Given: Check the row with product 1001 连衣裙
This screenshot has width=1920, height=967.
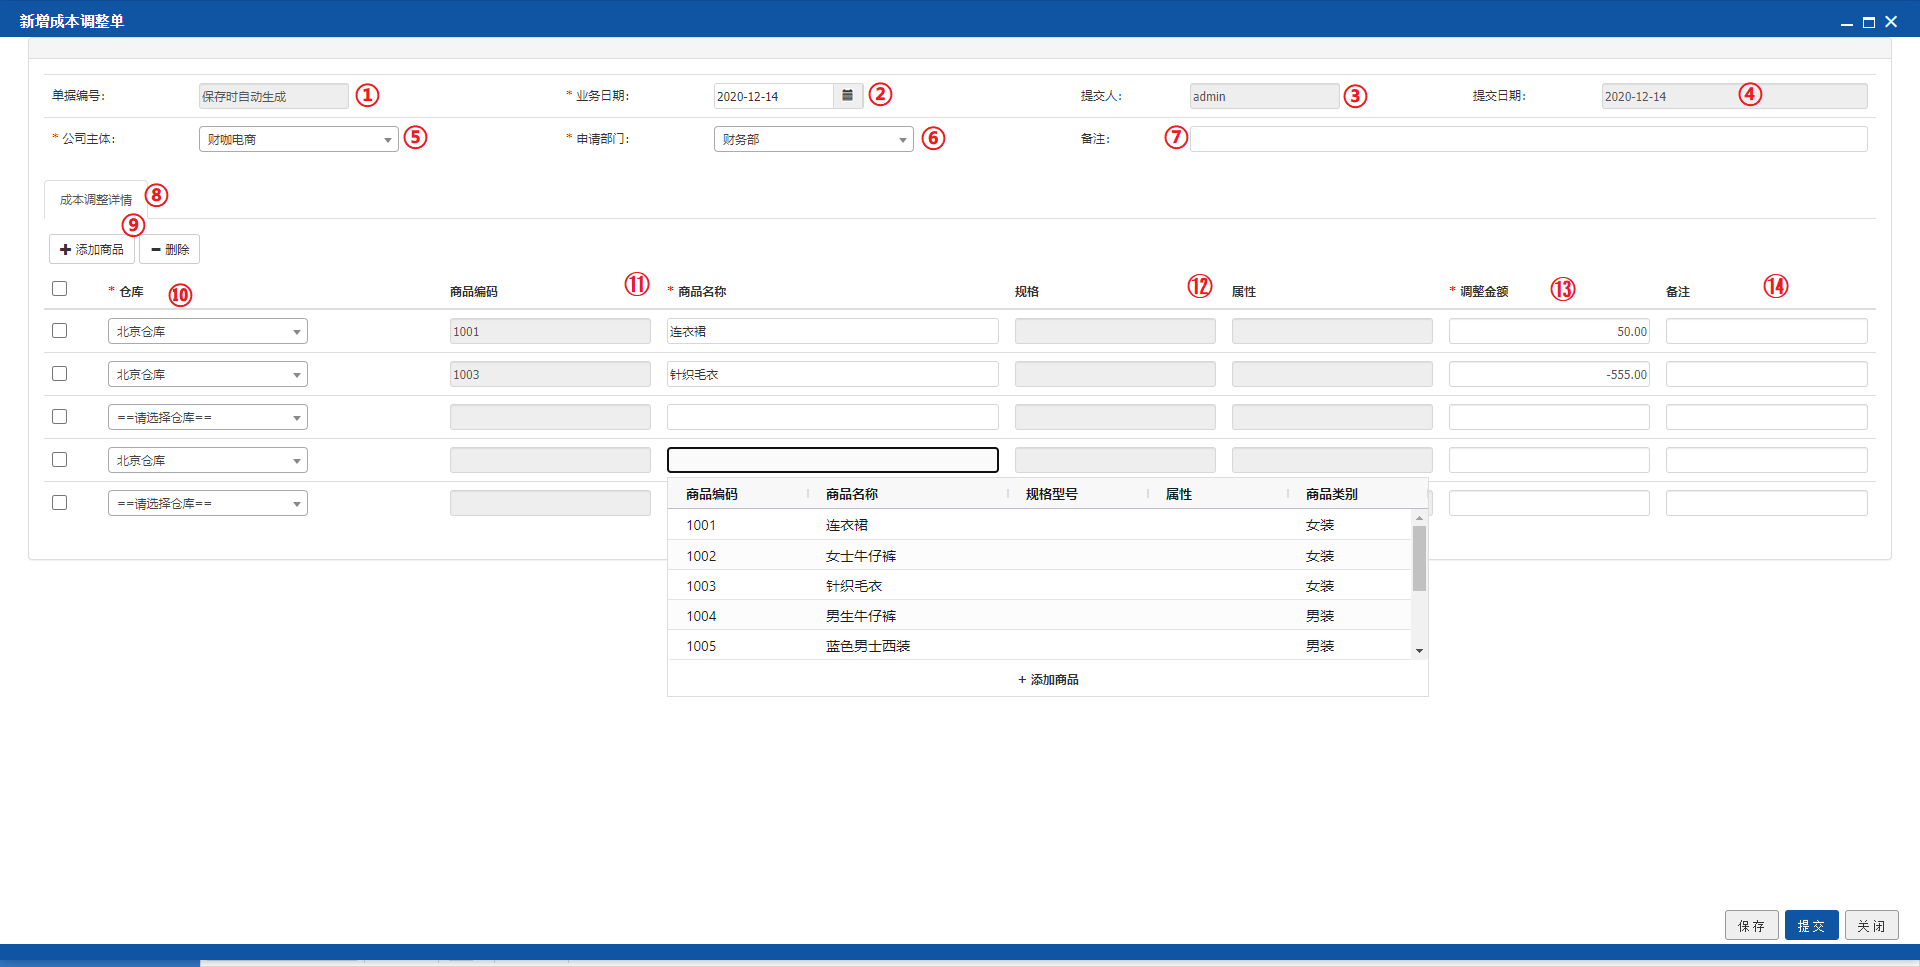Looking at the screenshot, I should (60, 331).
